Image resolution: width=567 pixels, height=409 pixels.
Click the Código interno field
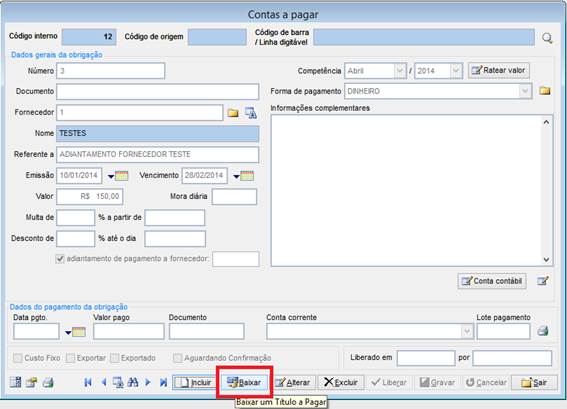89,37
